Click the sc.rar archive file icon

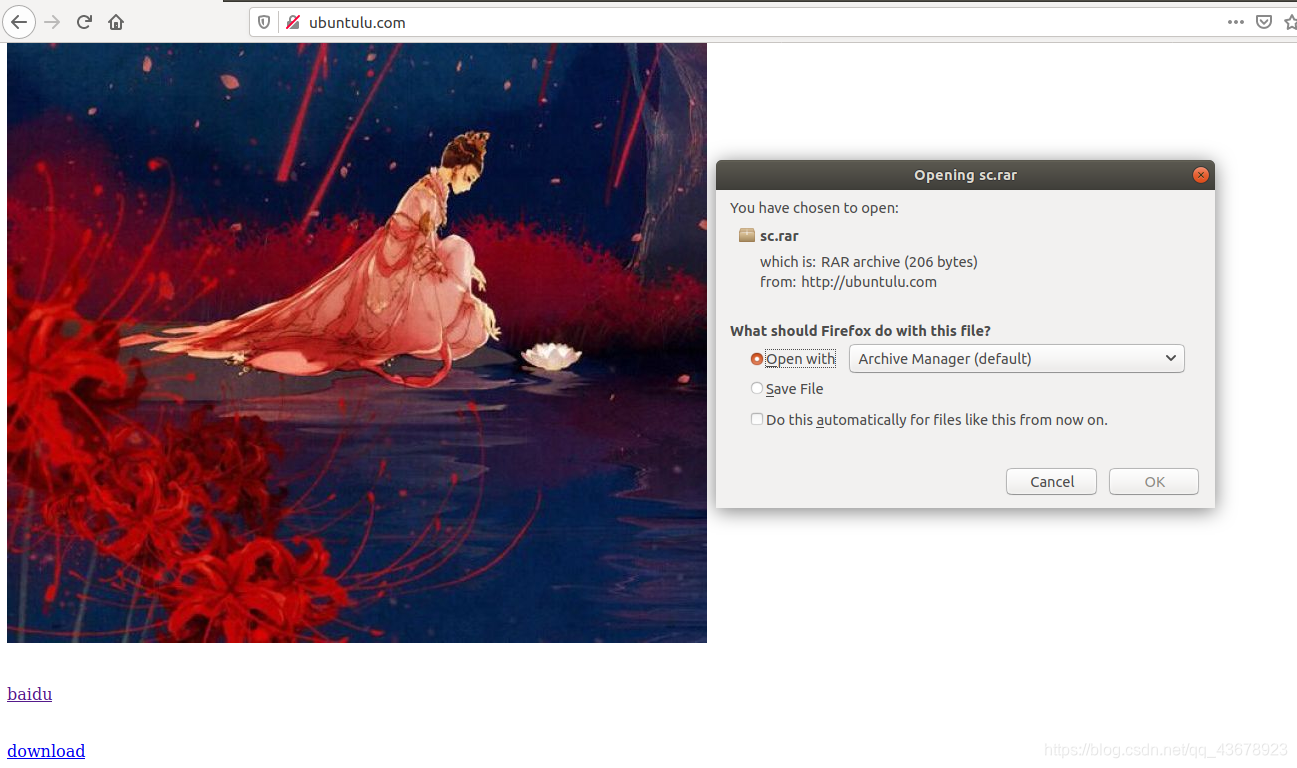point(746,236)
